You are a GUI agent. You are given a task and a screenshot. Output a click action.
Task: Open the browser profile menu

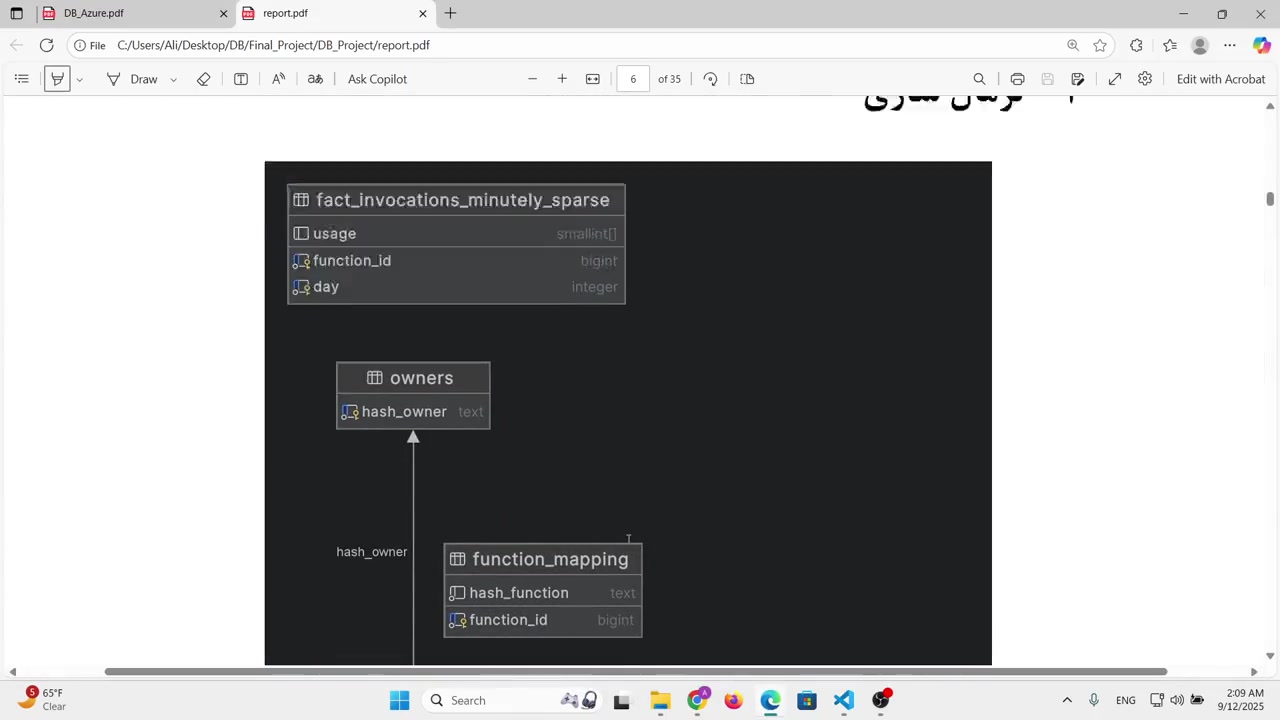[1200, 45]
